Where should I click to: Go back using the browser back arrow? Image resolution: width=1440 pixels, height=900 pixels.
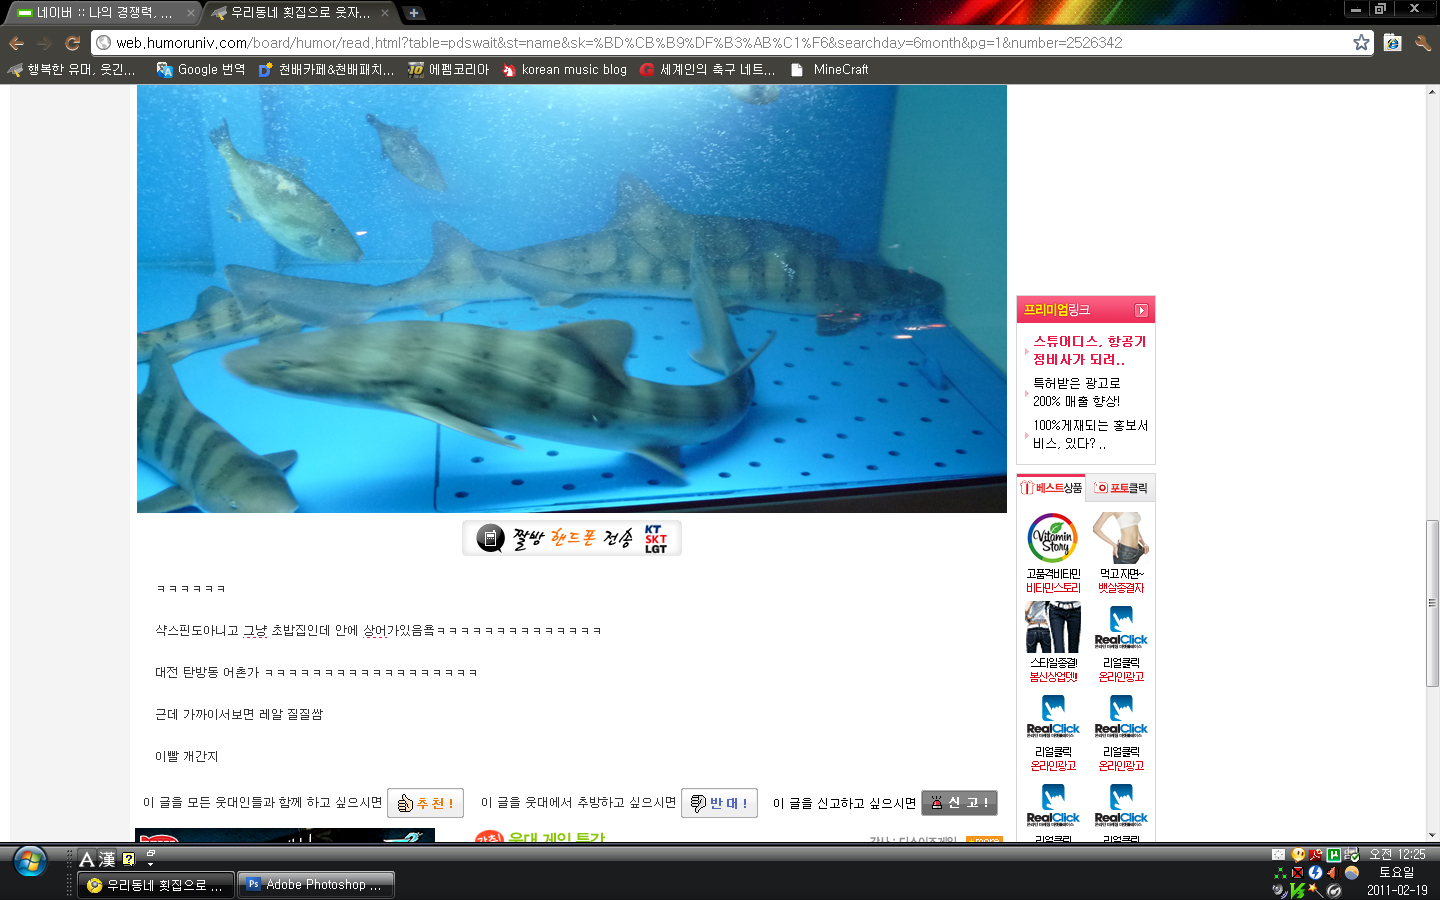(16, 43)
